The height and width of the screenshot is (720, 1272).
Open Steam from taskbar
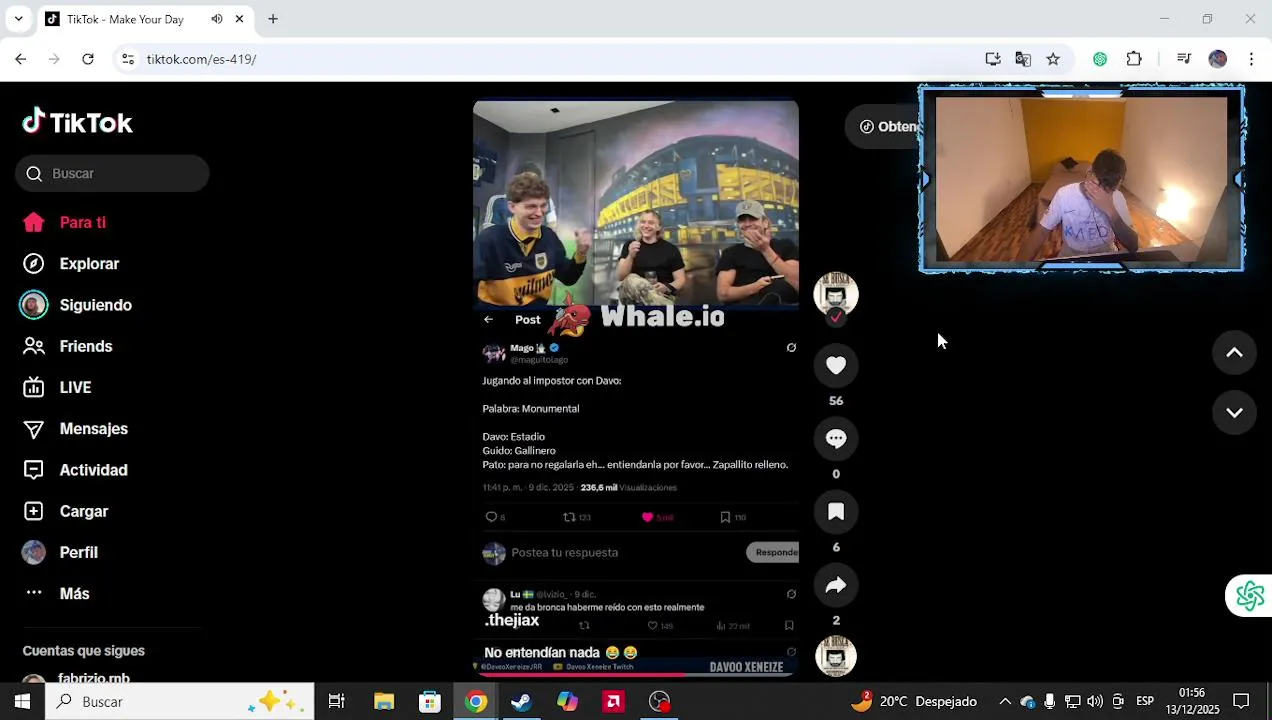521,702
